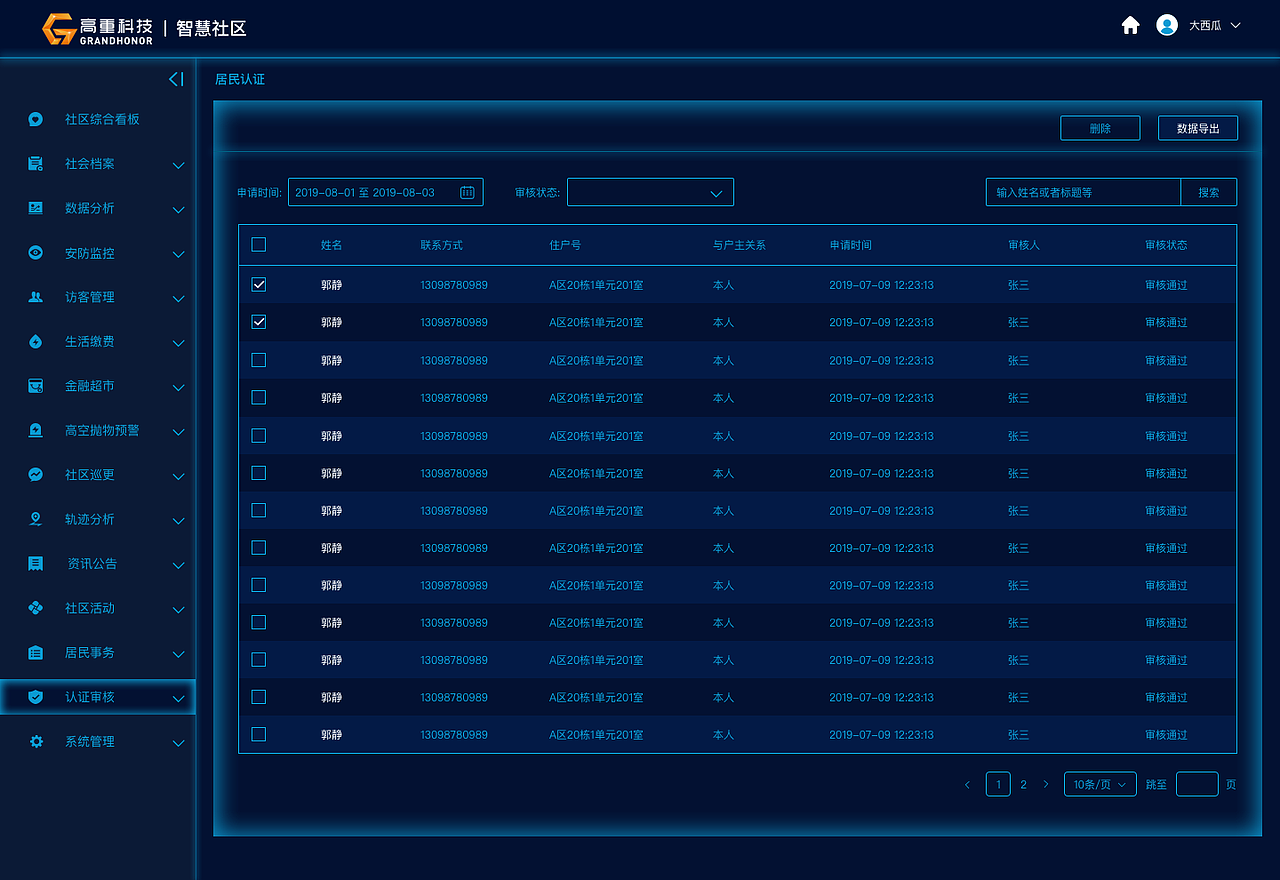Go to previous page arrow
This screenshot has height=880, width=1280.
(x=967, y=785)
